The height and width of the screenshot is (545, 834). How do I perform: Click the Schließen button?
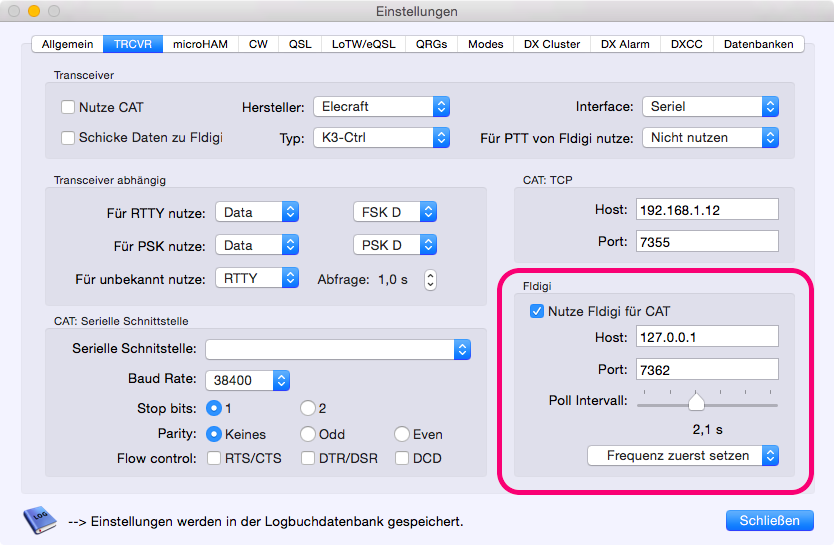click(769, 520)
